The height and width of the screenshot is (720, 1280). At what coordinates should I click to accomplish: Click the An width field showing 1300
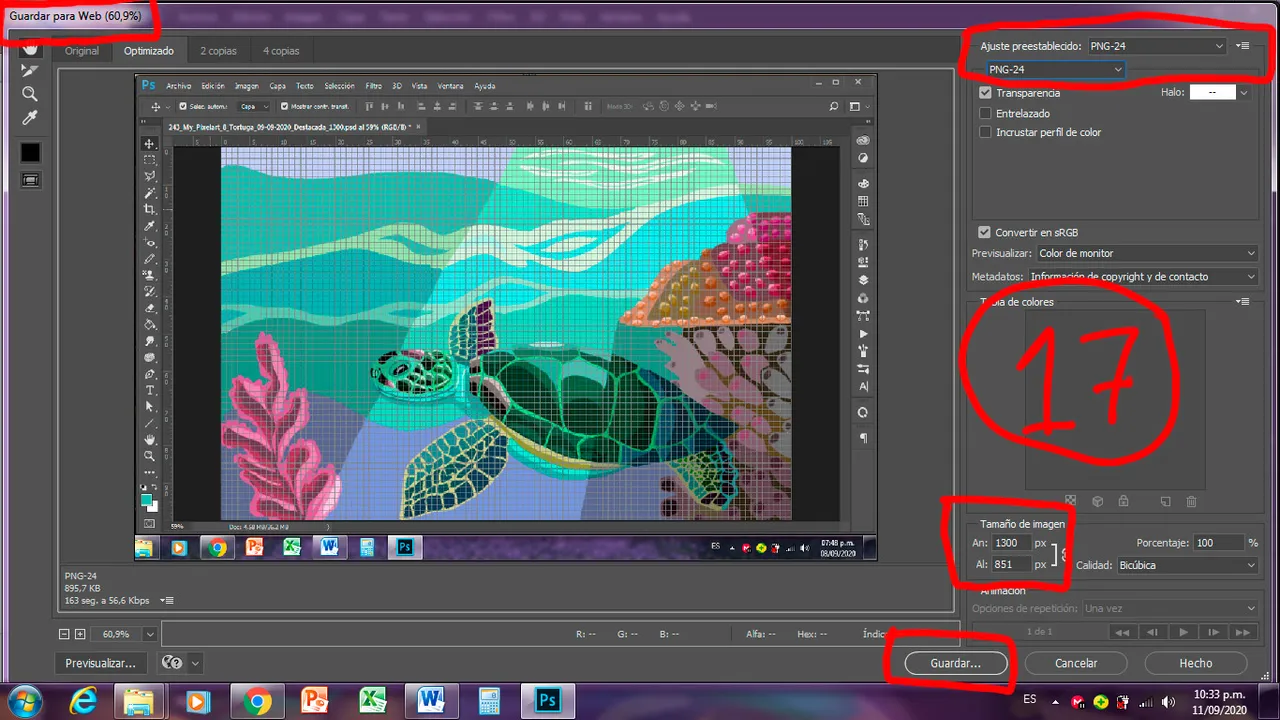click(x=1011, y=543)
